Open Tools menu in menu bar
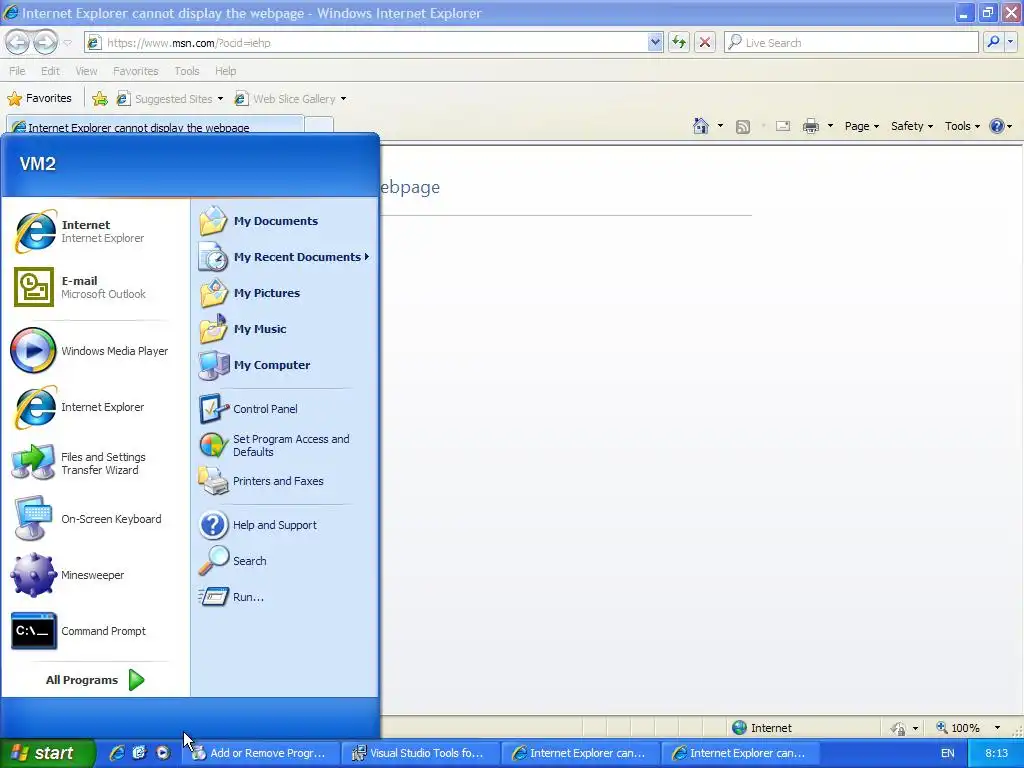The height and width of the screenshot is (768, 1024). (x=186, y=71)
